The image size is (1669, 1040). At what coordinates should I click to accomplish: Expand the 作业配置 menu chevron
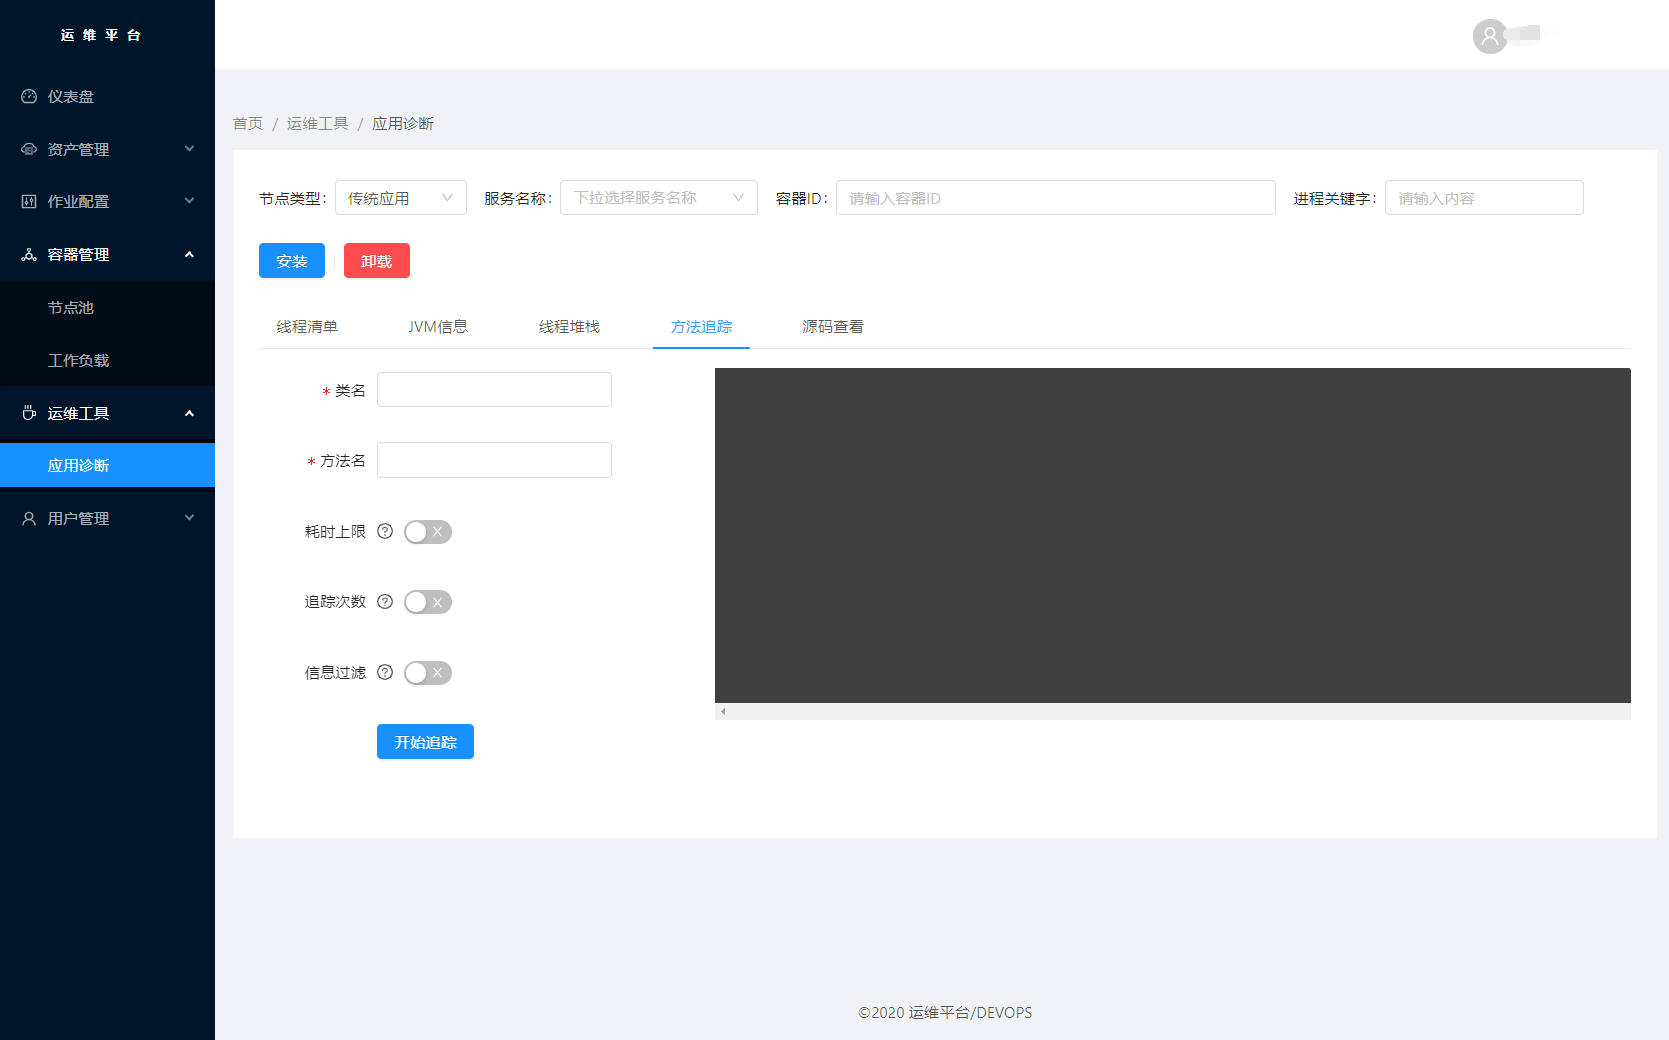pos(189,201)
